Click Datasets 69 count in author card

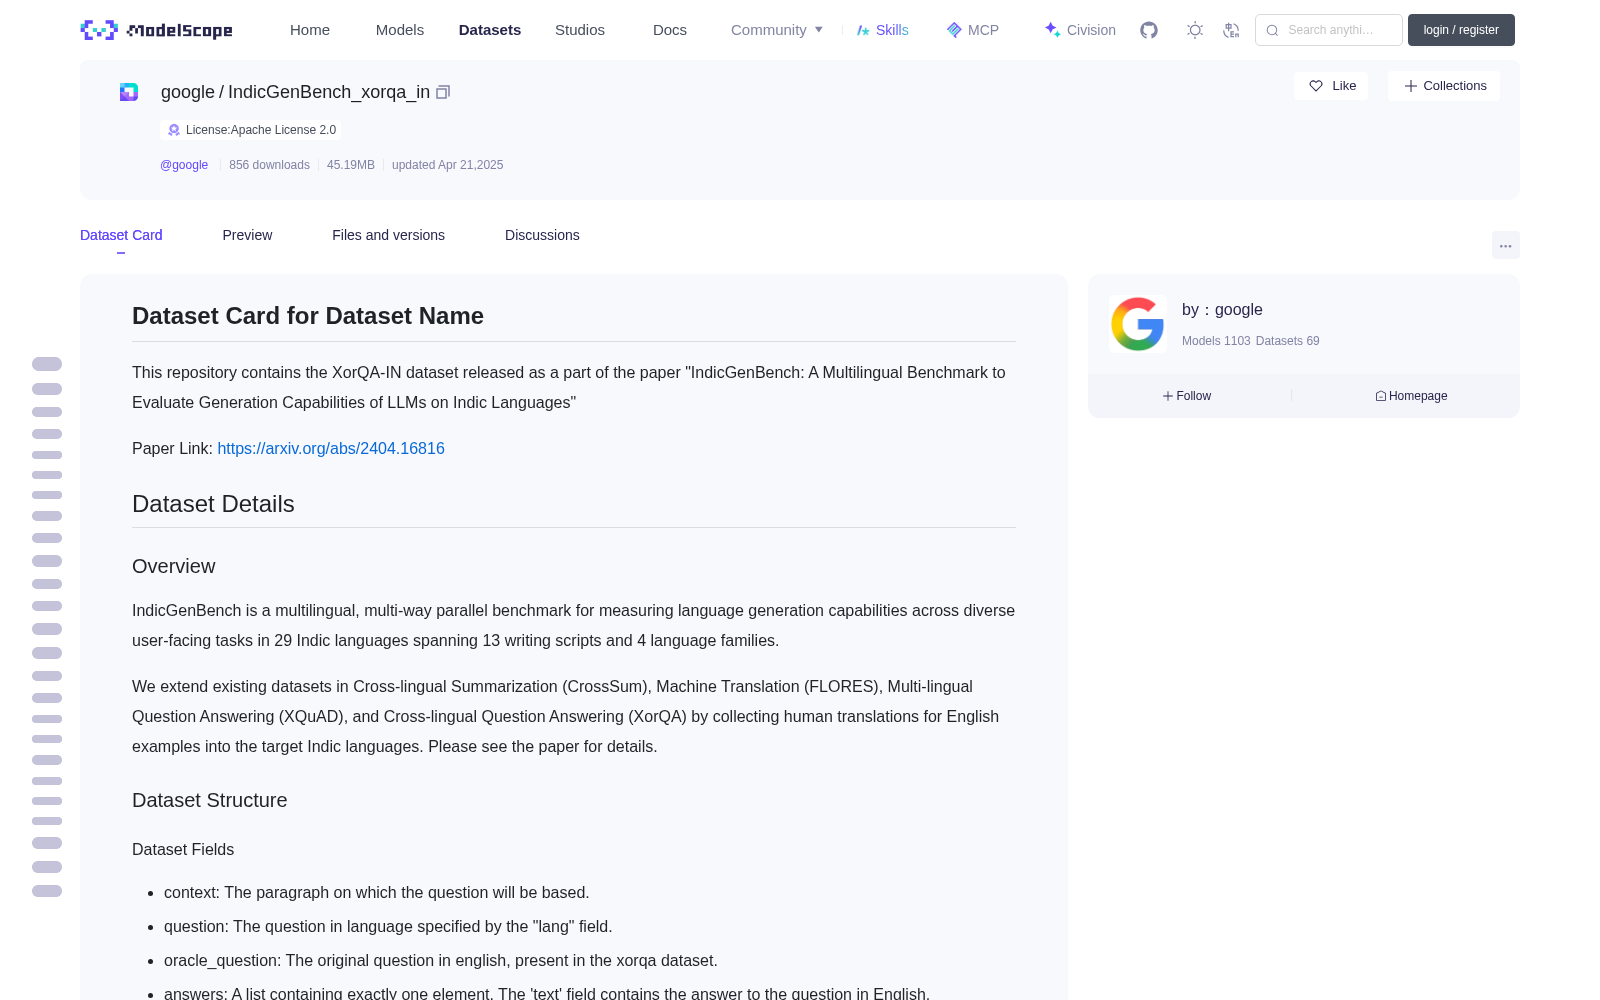tap(1287, 341)
